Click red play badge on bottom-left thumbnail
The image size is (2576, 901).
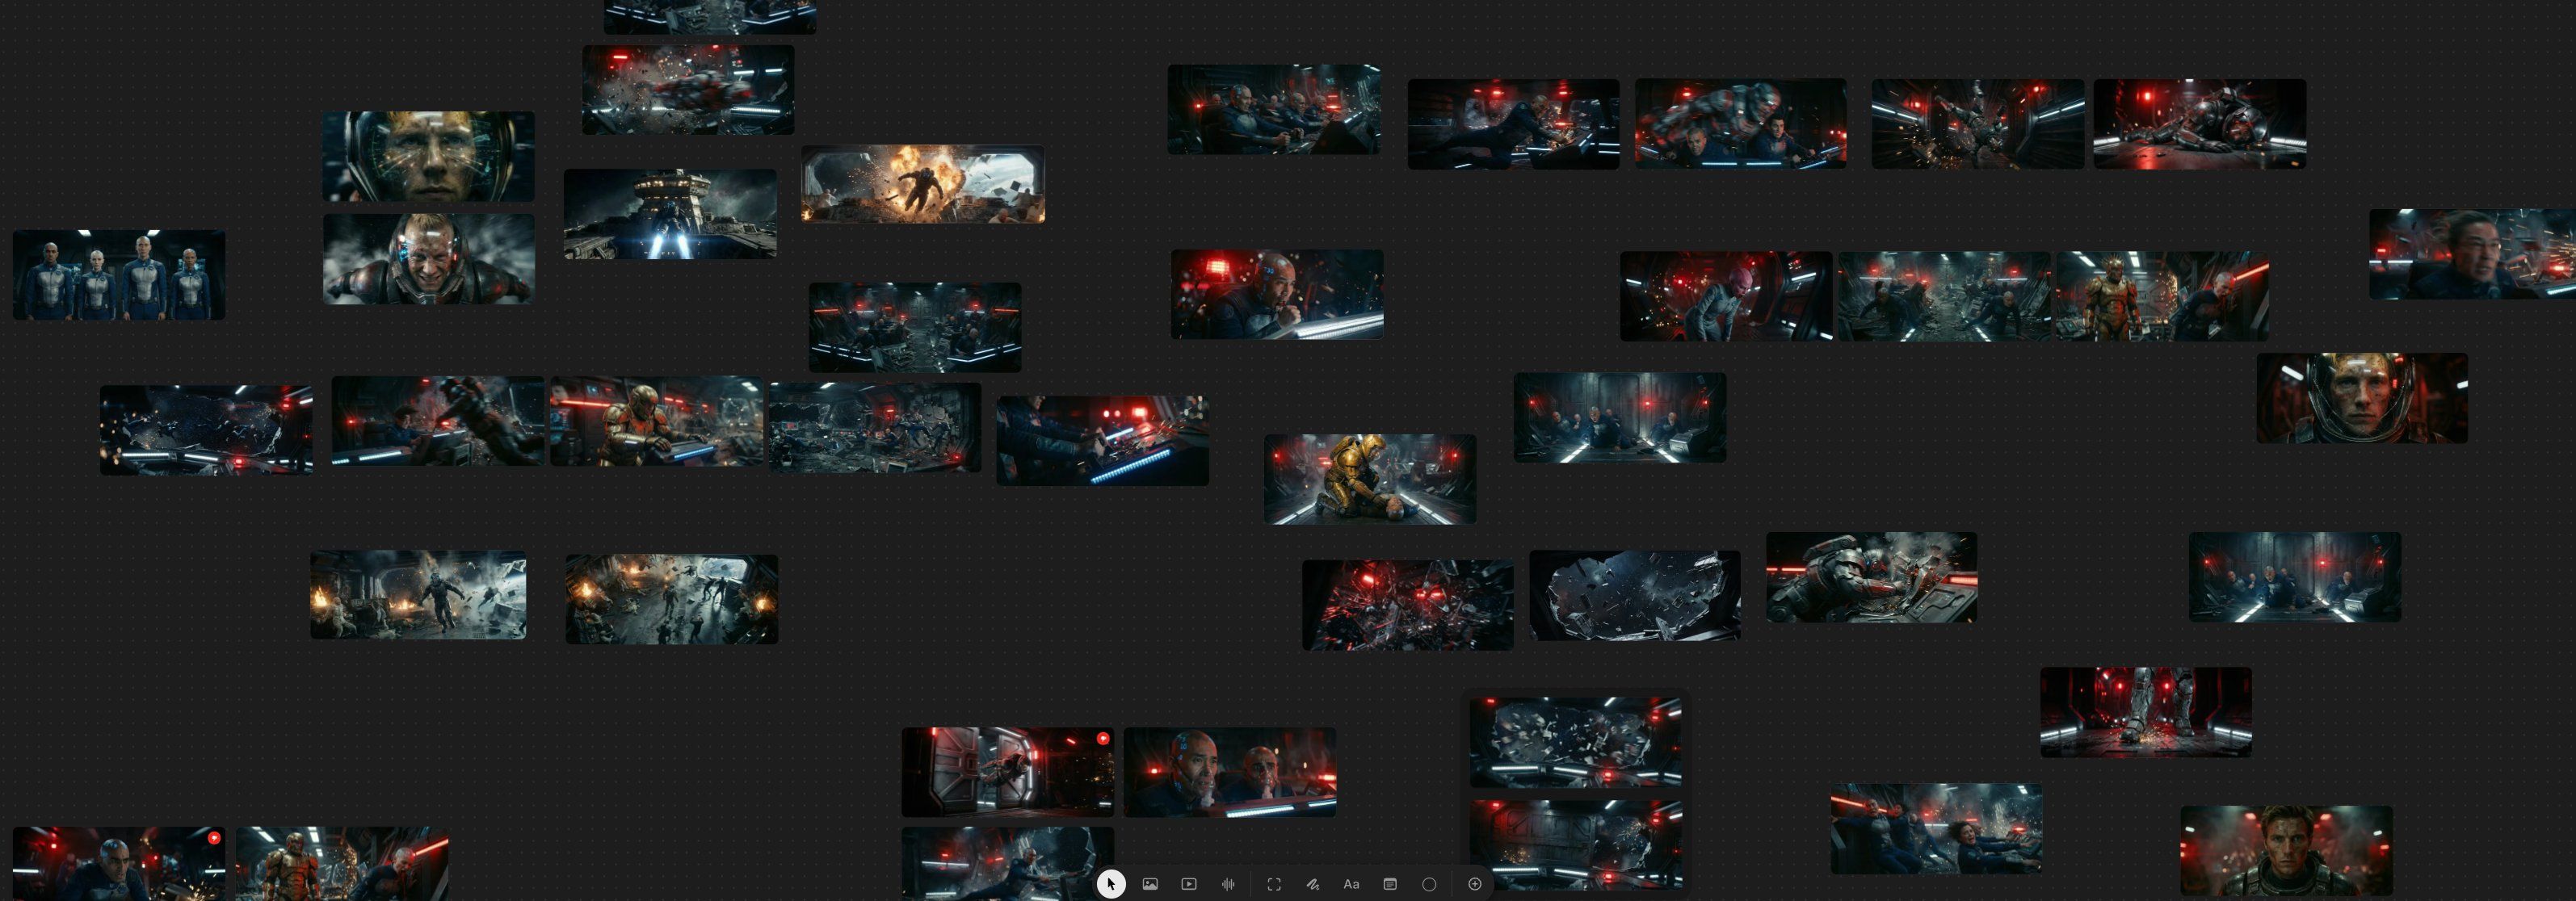pos(214,838)
